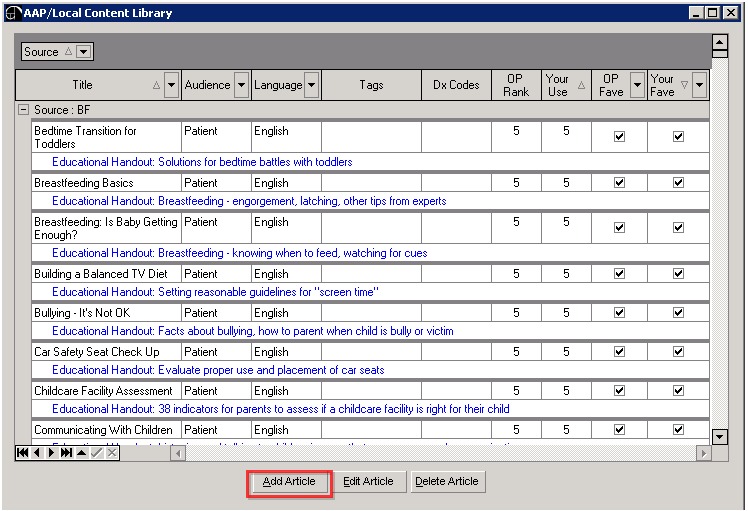
Task: Open handout link Solutions for bedtime battles with toddlers
Action: coord(202,162)
